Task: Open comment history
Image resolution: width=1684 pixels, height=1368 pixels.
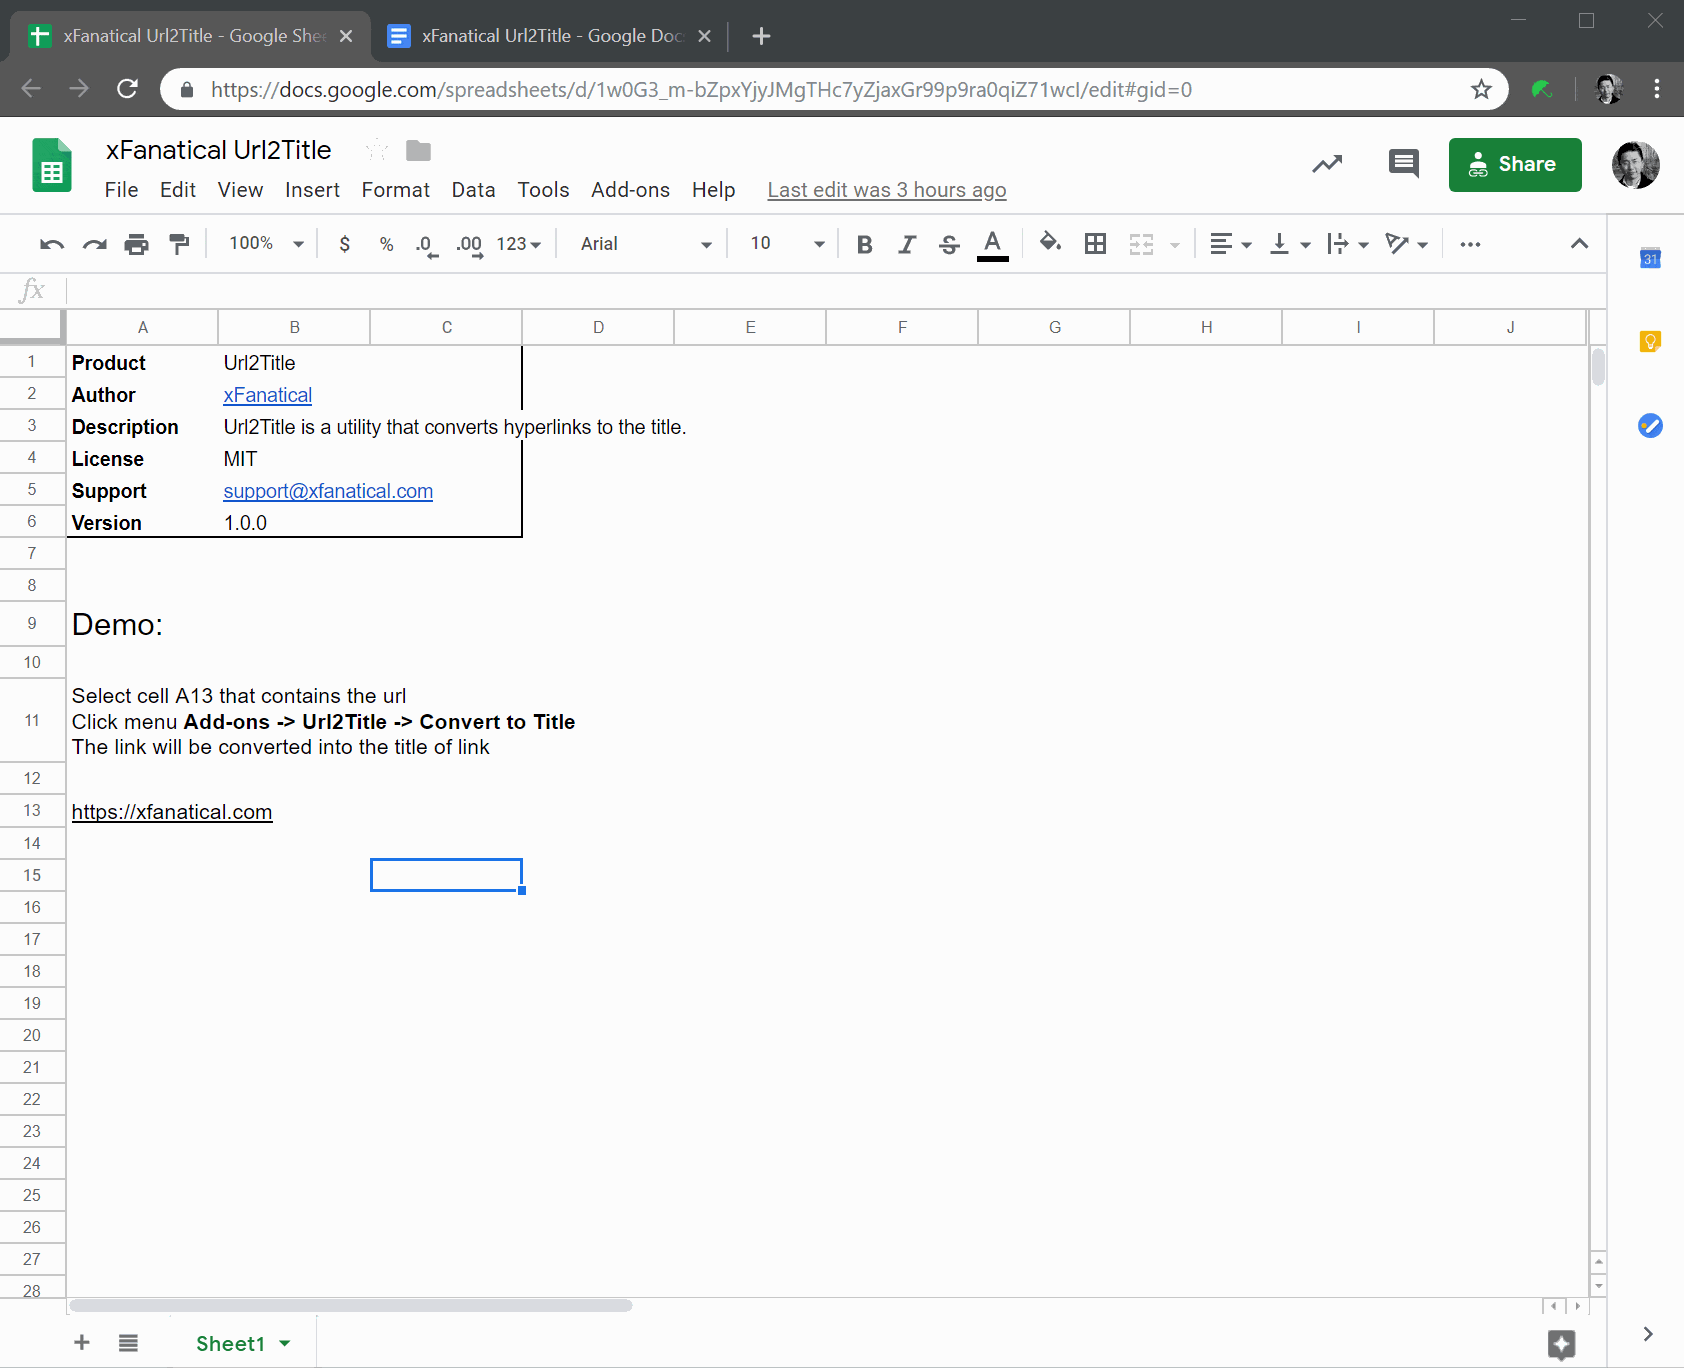Action: coord(1402,164)
